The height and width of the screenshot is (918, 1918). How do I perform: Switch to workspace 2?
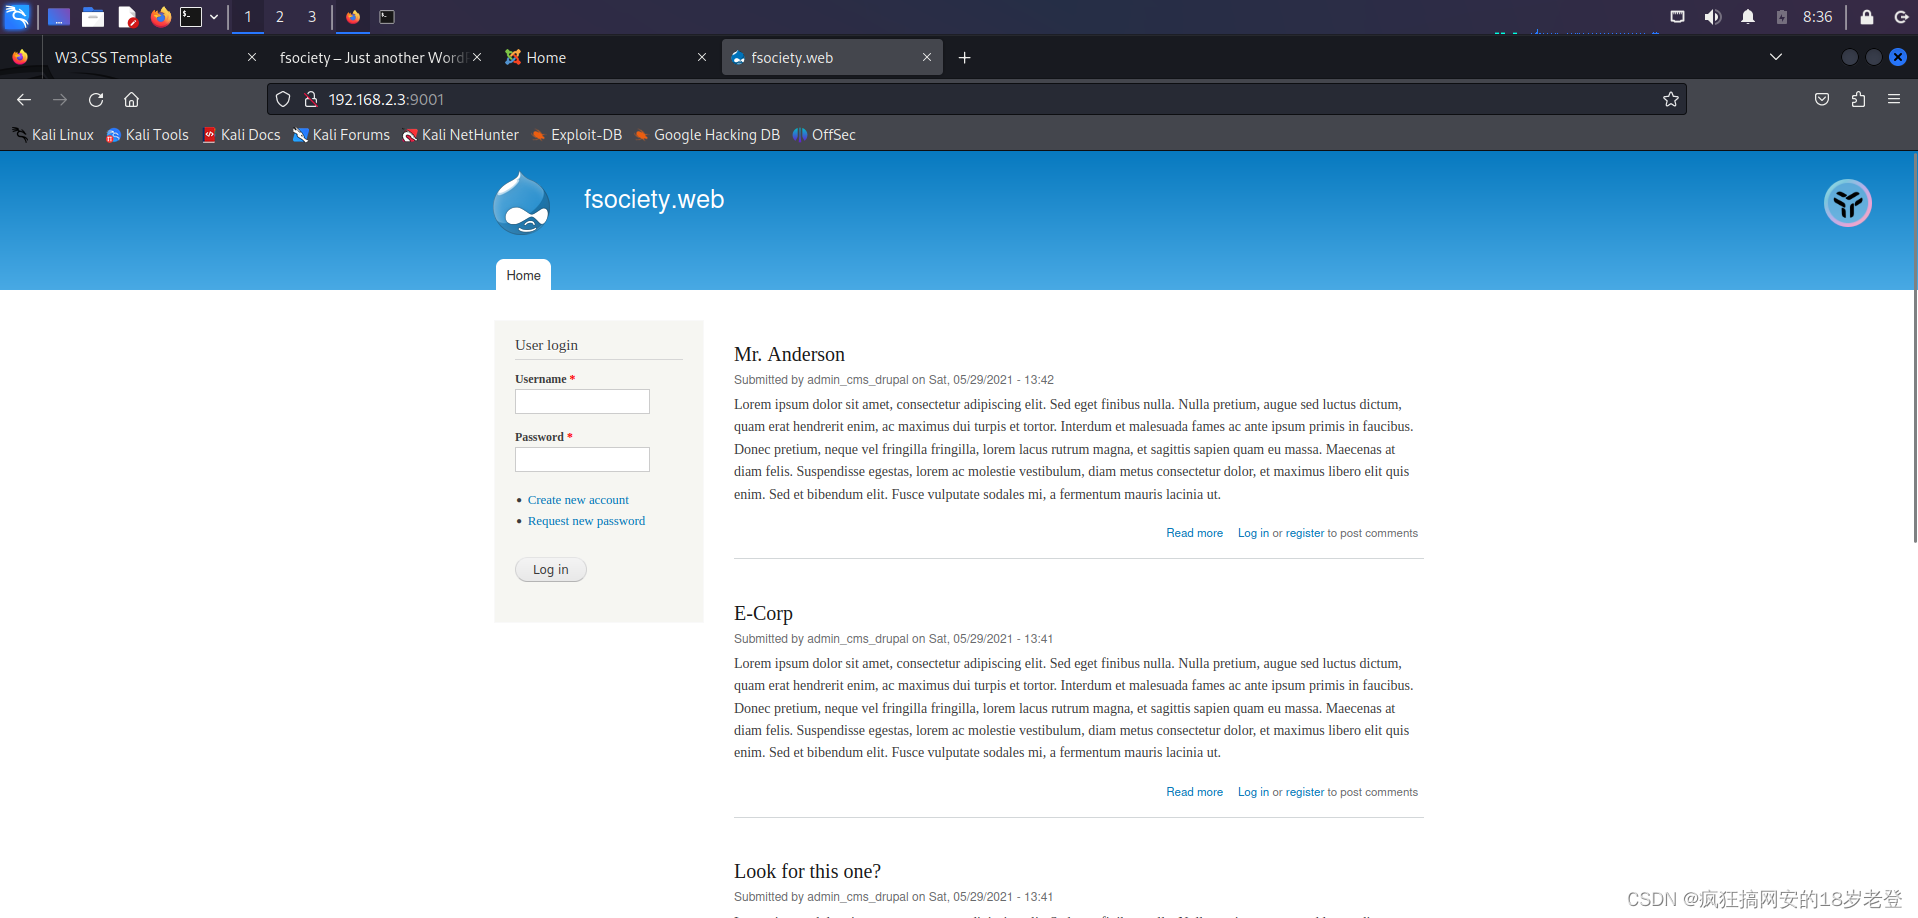tap(280, 17)
